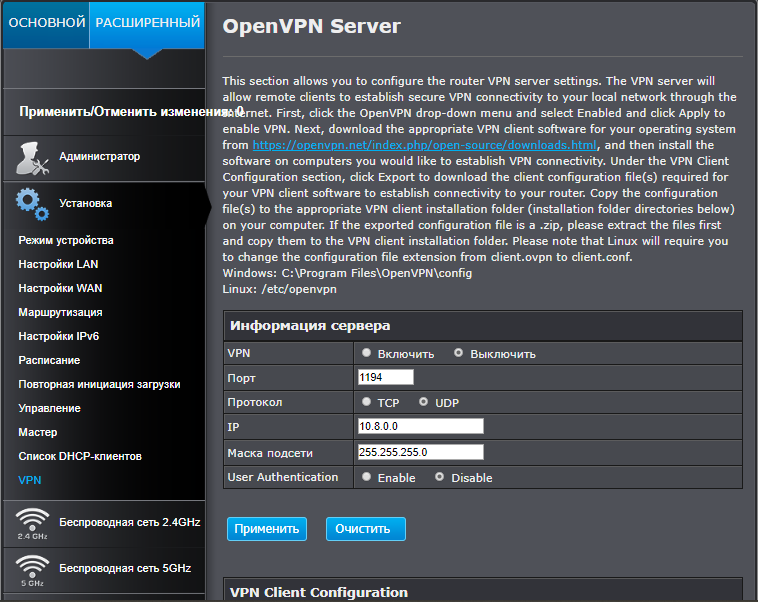758x602 pixels.
Task: Expand Беспроводная сеть 5GHz section
Action: coord(104,570)
